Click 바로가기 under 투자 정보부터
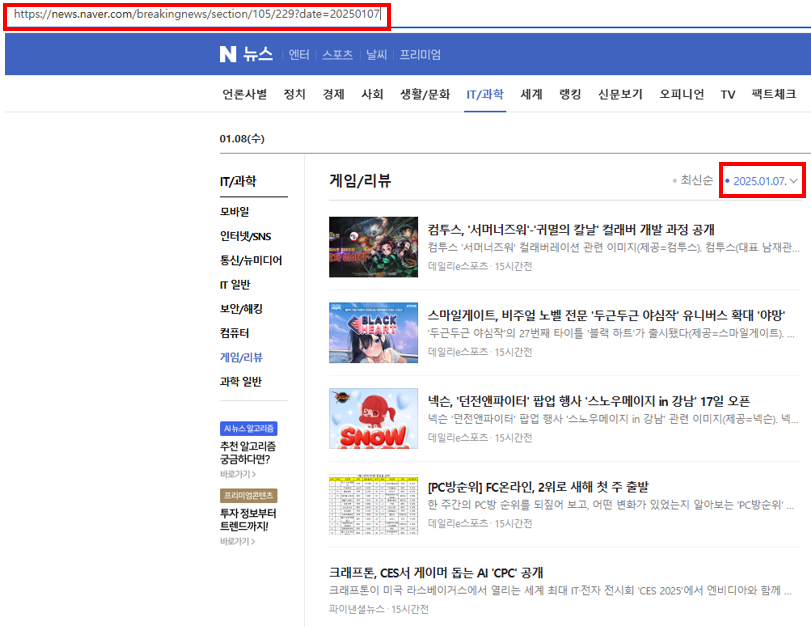Screen dimensions: 811x627 click(x=237, y=541)
